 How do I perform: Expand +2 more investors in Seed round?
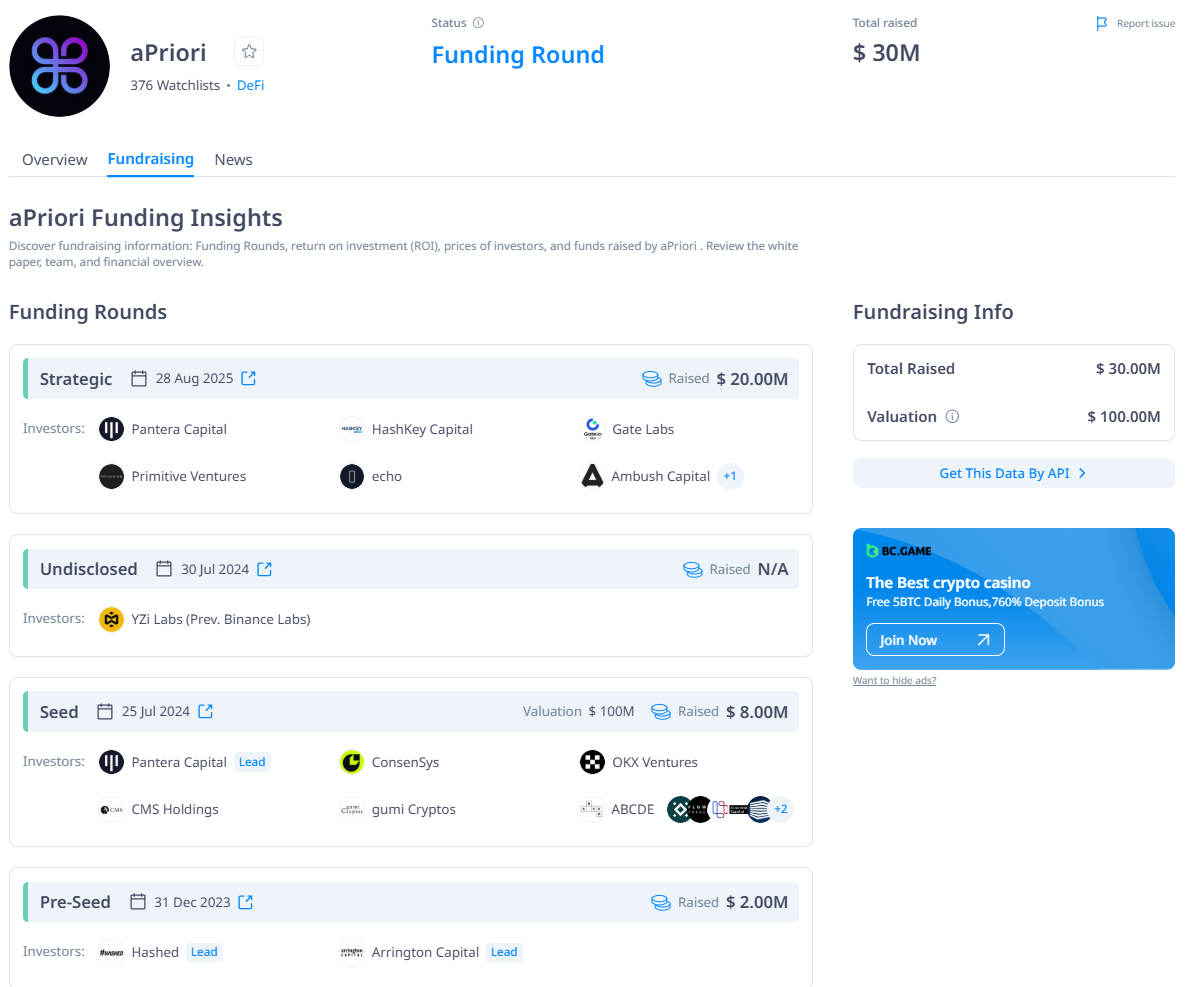pyautogui.click(x=781, y=809)
